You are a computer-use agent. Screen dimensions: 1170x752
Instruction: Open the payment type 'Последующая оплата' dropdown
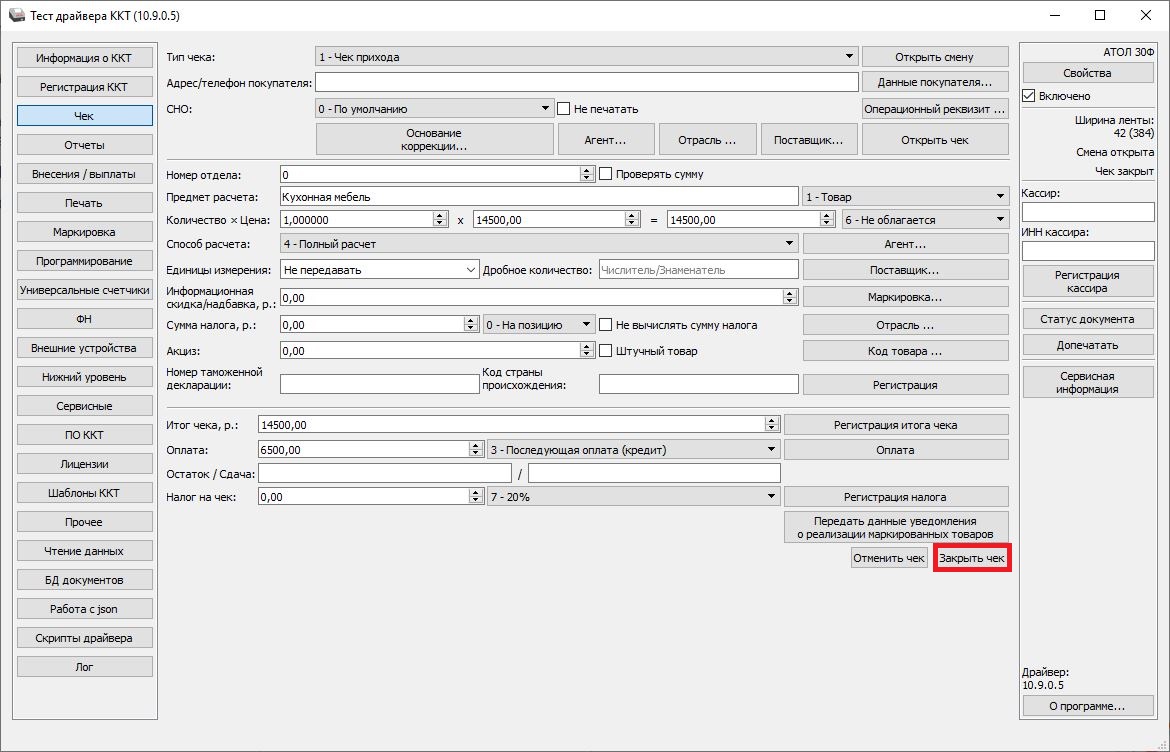tap(632, 450)
